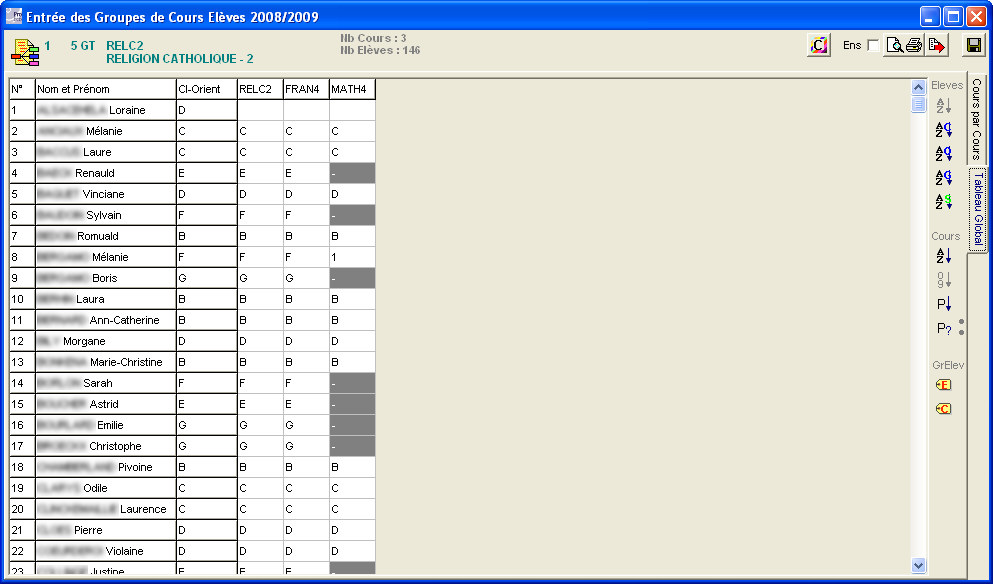The height and width of the screenshot is (584, 993).
Task: Click the FRAN4 column header
Action: (306, 89)
